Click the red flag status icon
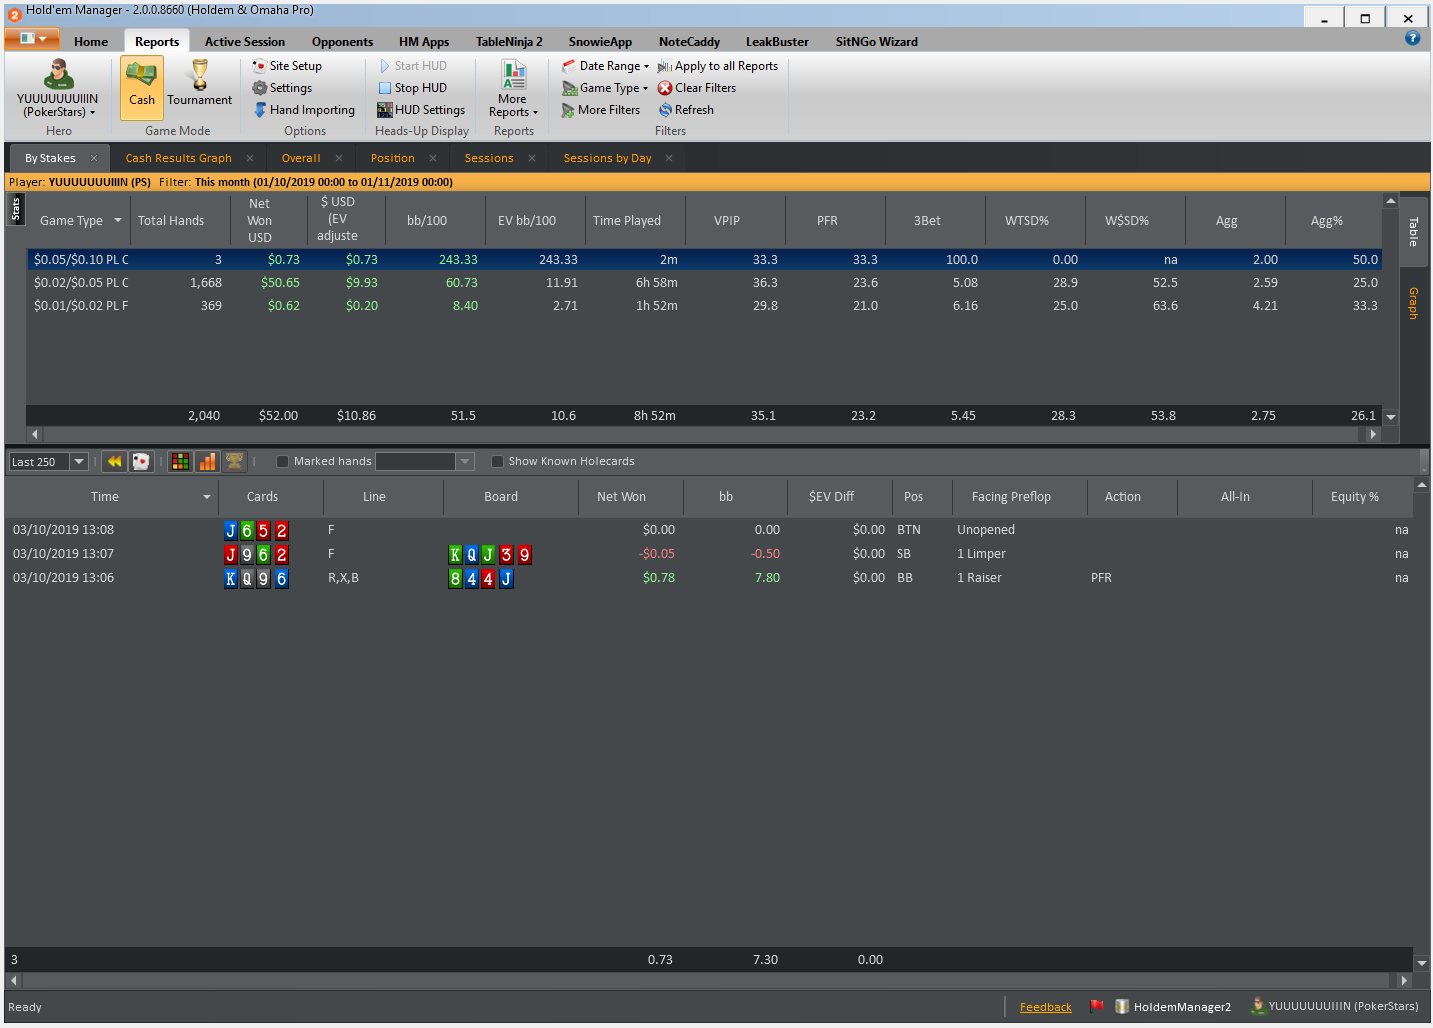Viewport: 1433px width, 1028px height. pyautogui.click(x=1097, y=1006)
